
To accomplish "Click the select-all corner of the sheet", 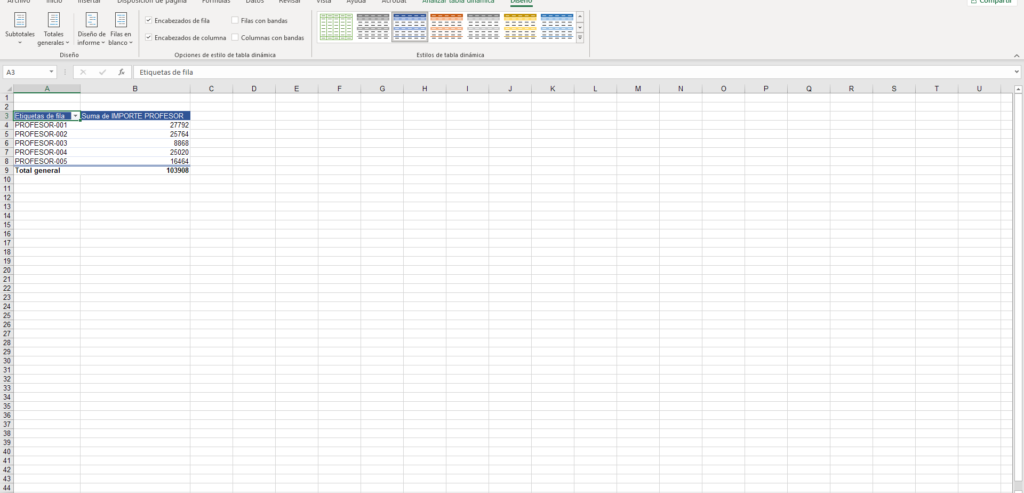I will click(7, 89).
